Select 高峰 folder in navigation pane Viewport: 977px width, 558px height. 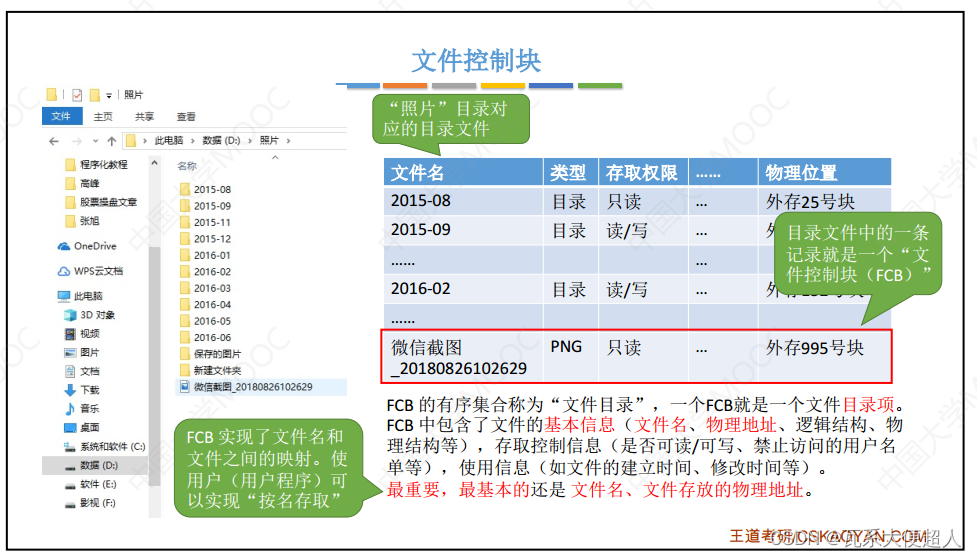83,183
